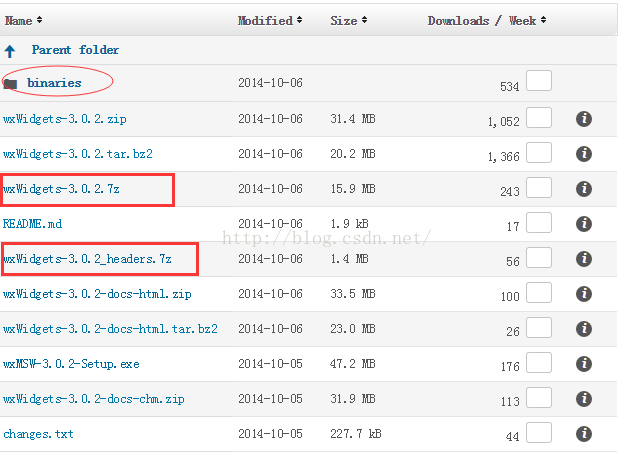Click info icon for README.md

584,224
